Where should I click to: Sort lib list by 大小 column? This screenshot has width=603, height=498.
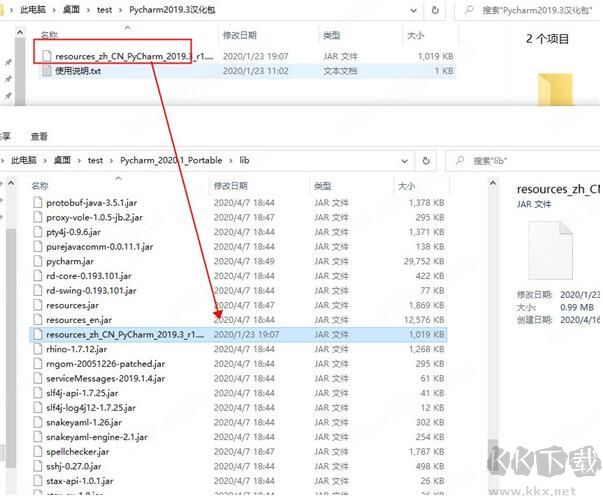coord(406,186)
